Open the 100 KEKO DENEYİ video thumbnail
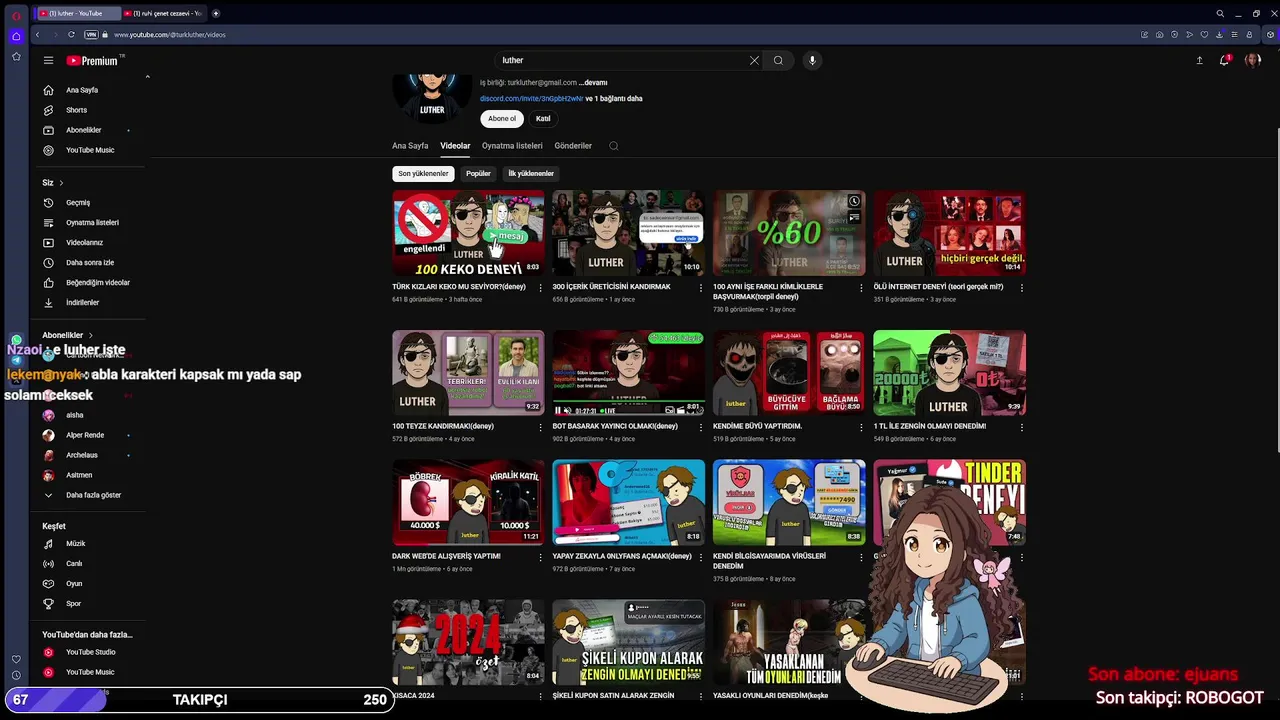1280x720 pixels. click(468, 233)
